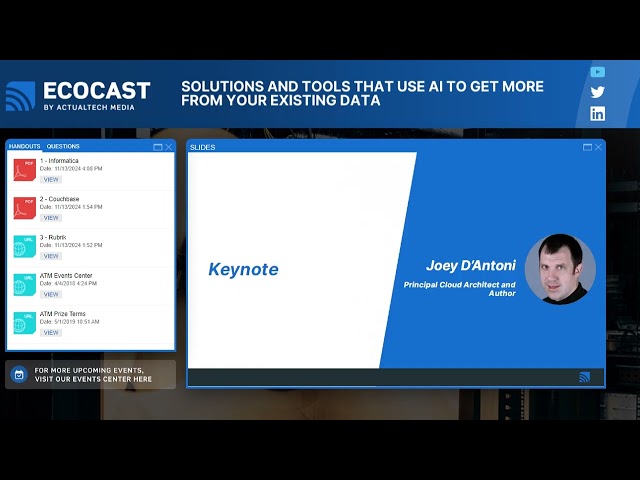Click the ATM Events Center URL icon
This screenshot has width=640, height=480.
click(24, 285)
